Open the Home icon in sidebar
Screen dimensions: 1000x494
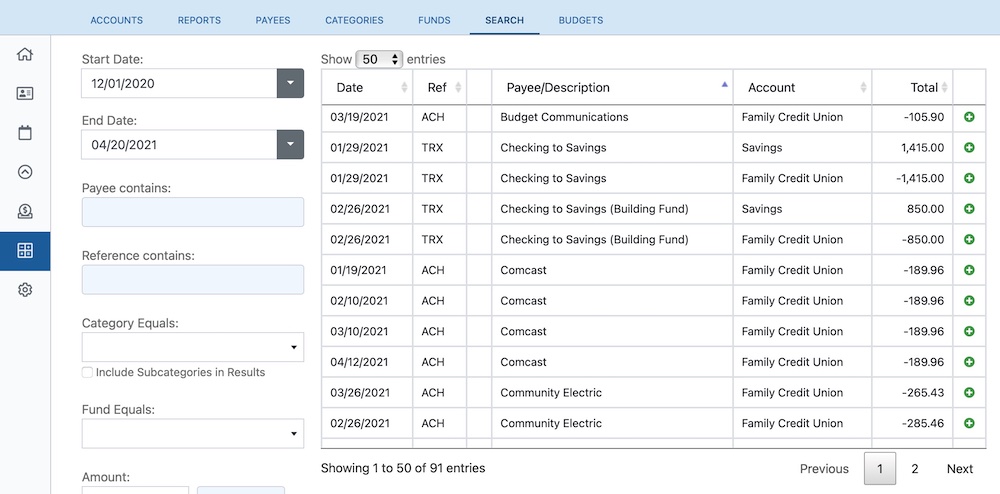(25, 54)
